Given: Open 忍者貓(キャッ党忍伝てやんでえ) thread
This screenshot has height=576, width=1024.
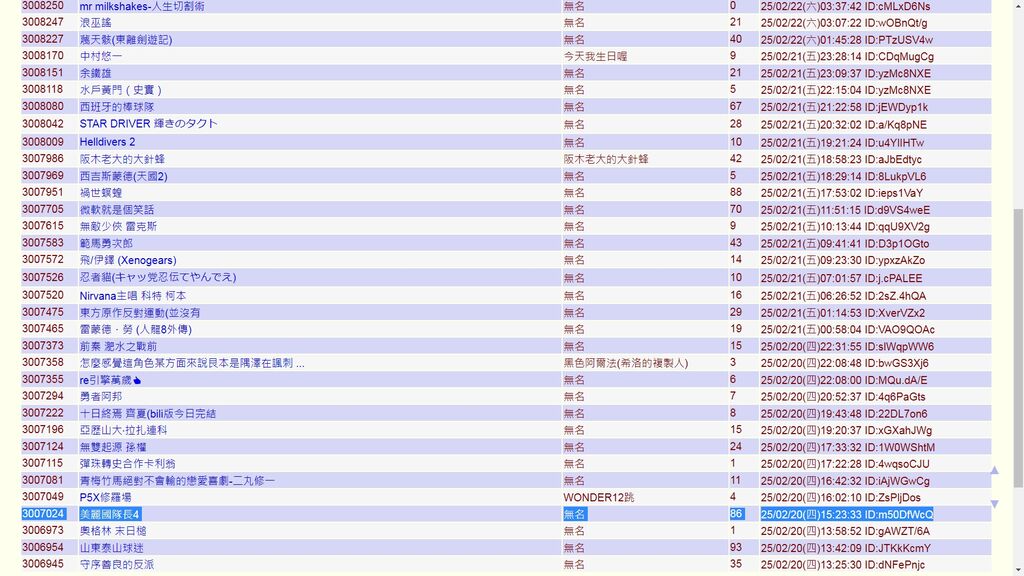Looking at the screenshot, I should click(x=157, y=278).
